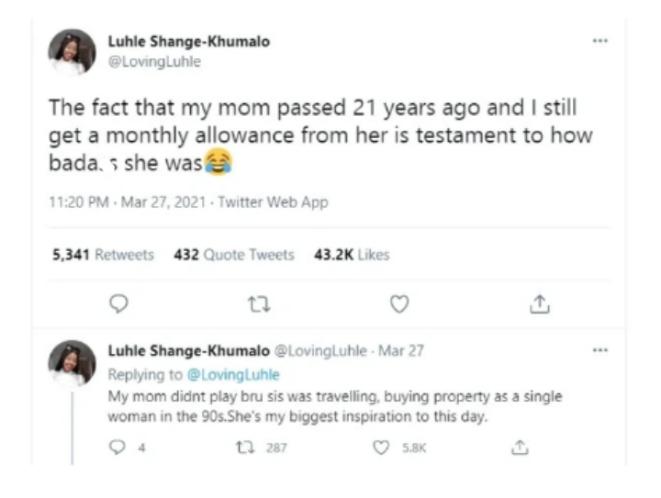
Task: Retweet the main tweet
Action: pos(258,303)
